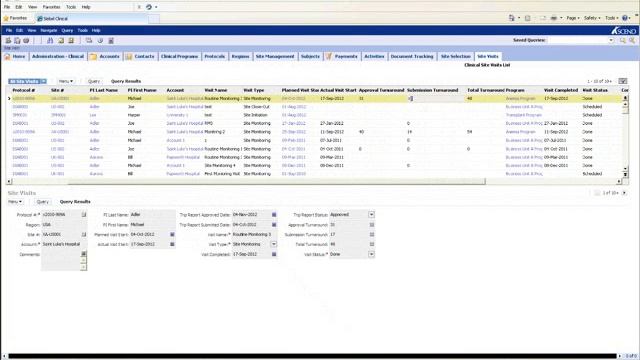Open the Submission Turnaround calculator icon

click(x=372, y=235)
